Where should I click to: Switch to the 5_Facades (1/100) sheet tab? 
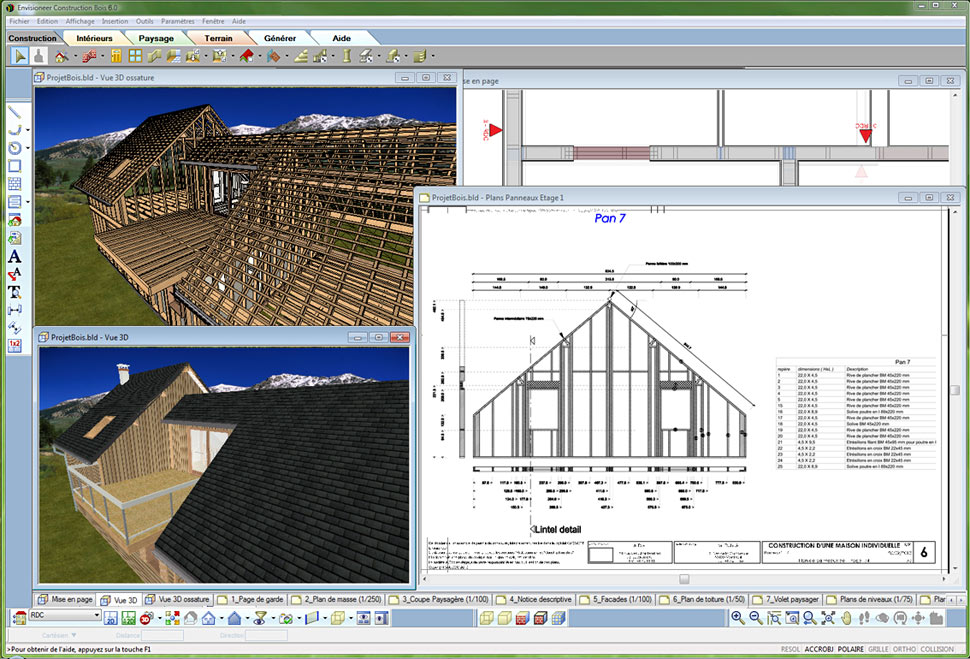[x=622, y=599]
